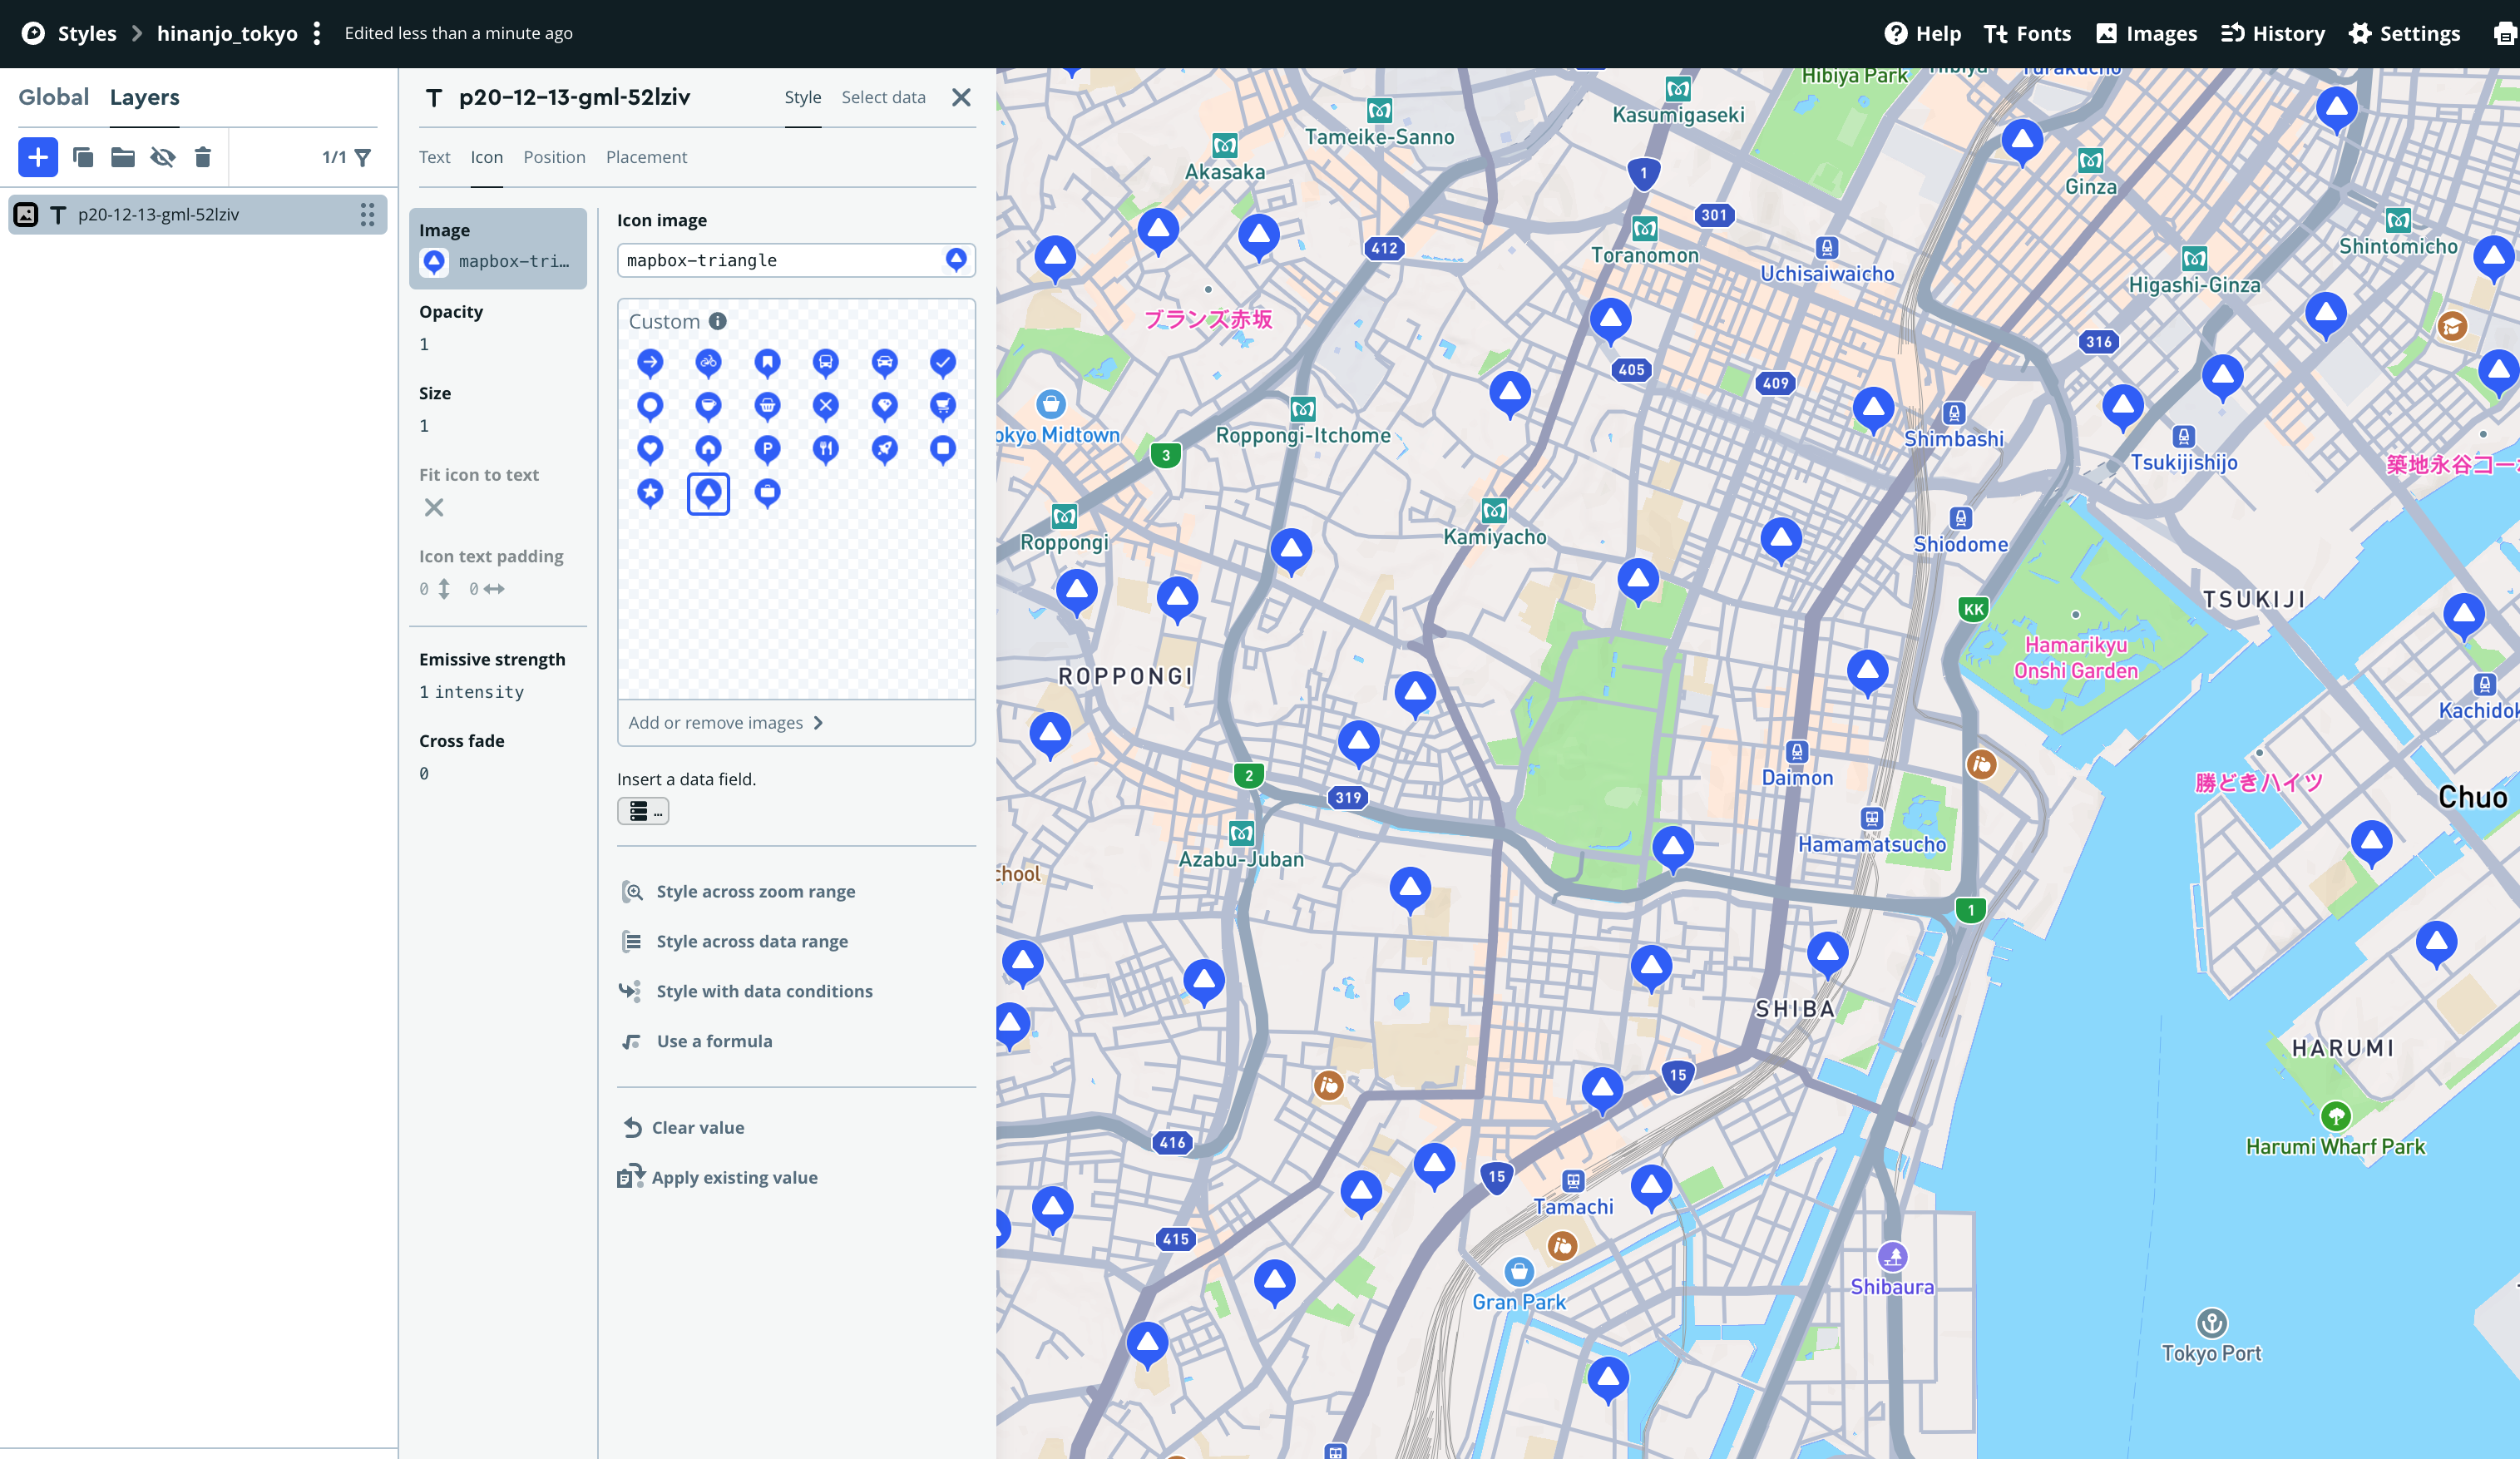
Task: Choose the rocket marker icon
Action: tap(884, 448)
